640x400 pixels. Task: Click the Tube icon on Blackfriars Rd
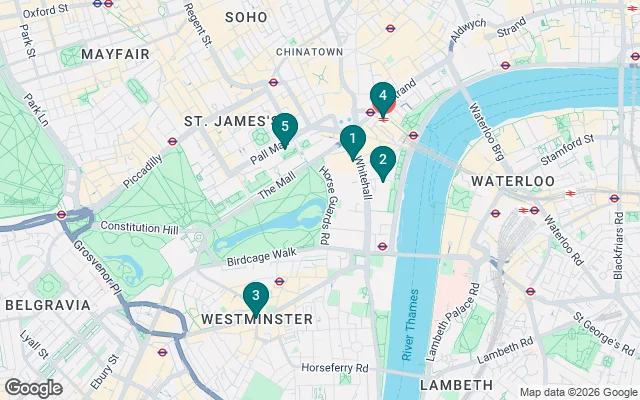coord(614,198)
